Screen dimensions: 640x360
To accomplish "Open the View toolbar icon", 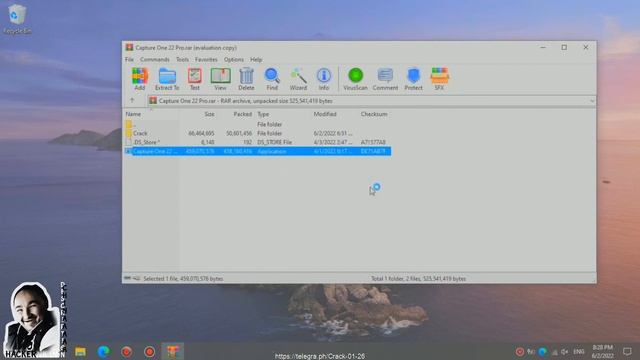I will coord(220,79).
